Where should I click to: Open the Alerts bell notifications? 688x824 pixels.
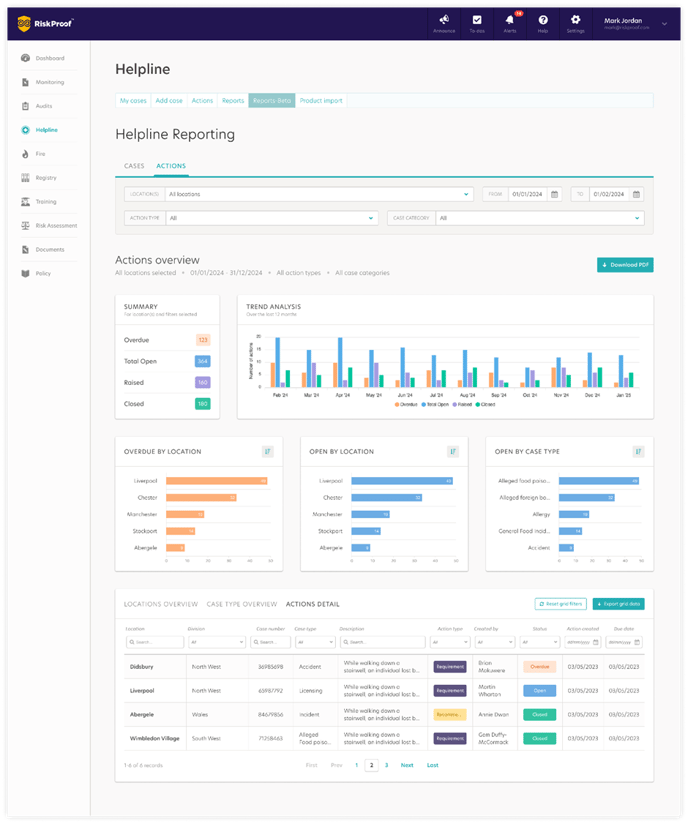pos(510,20)
